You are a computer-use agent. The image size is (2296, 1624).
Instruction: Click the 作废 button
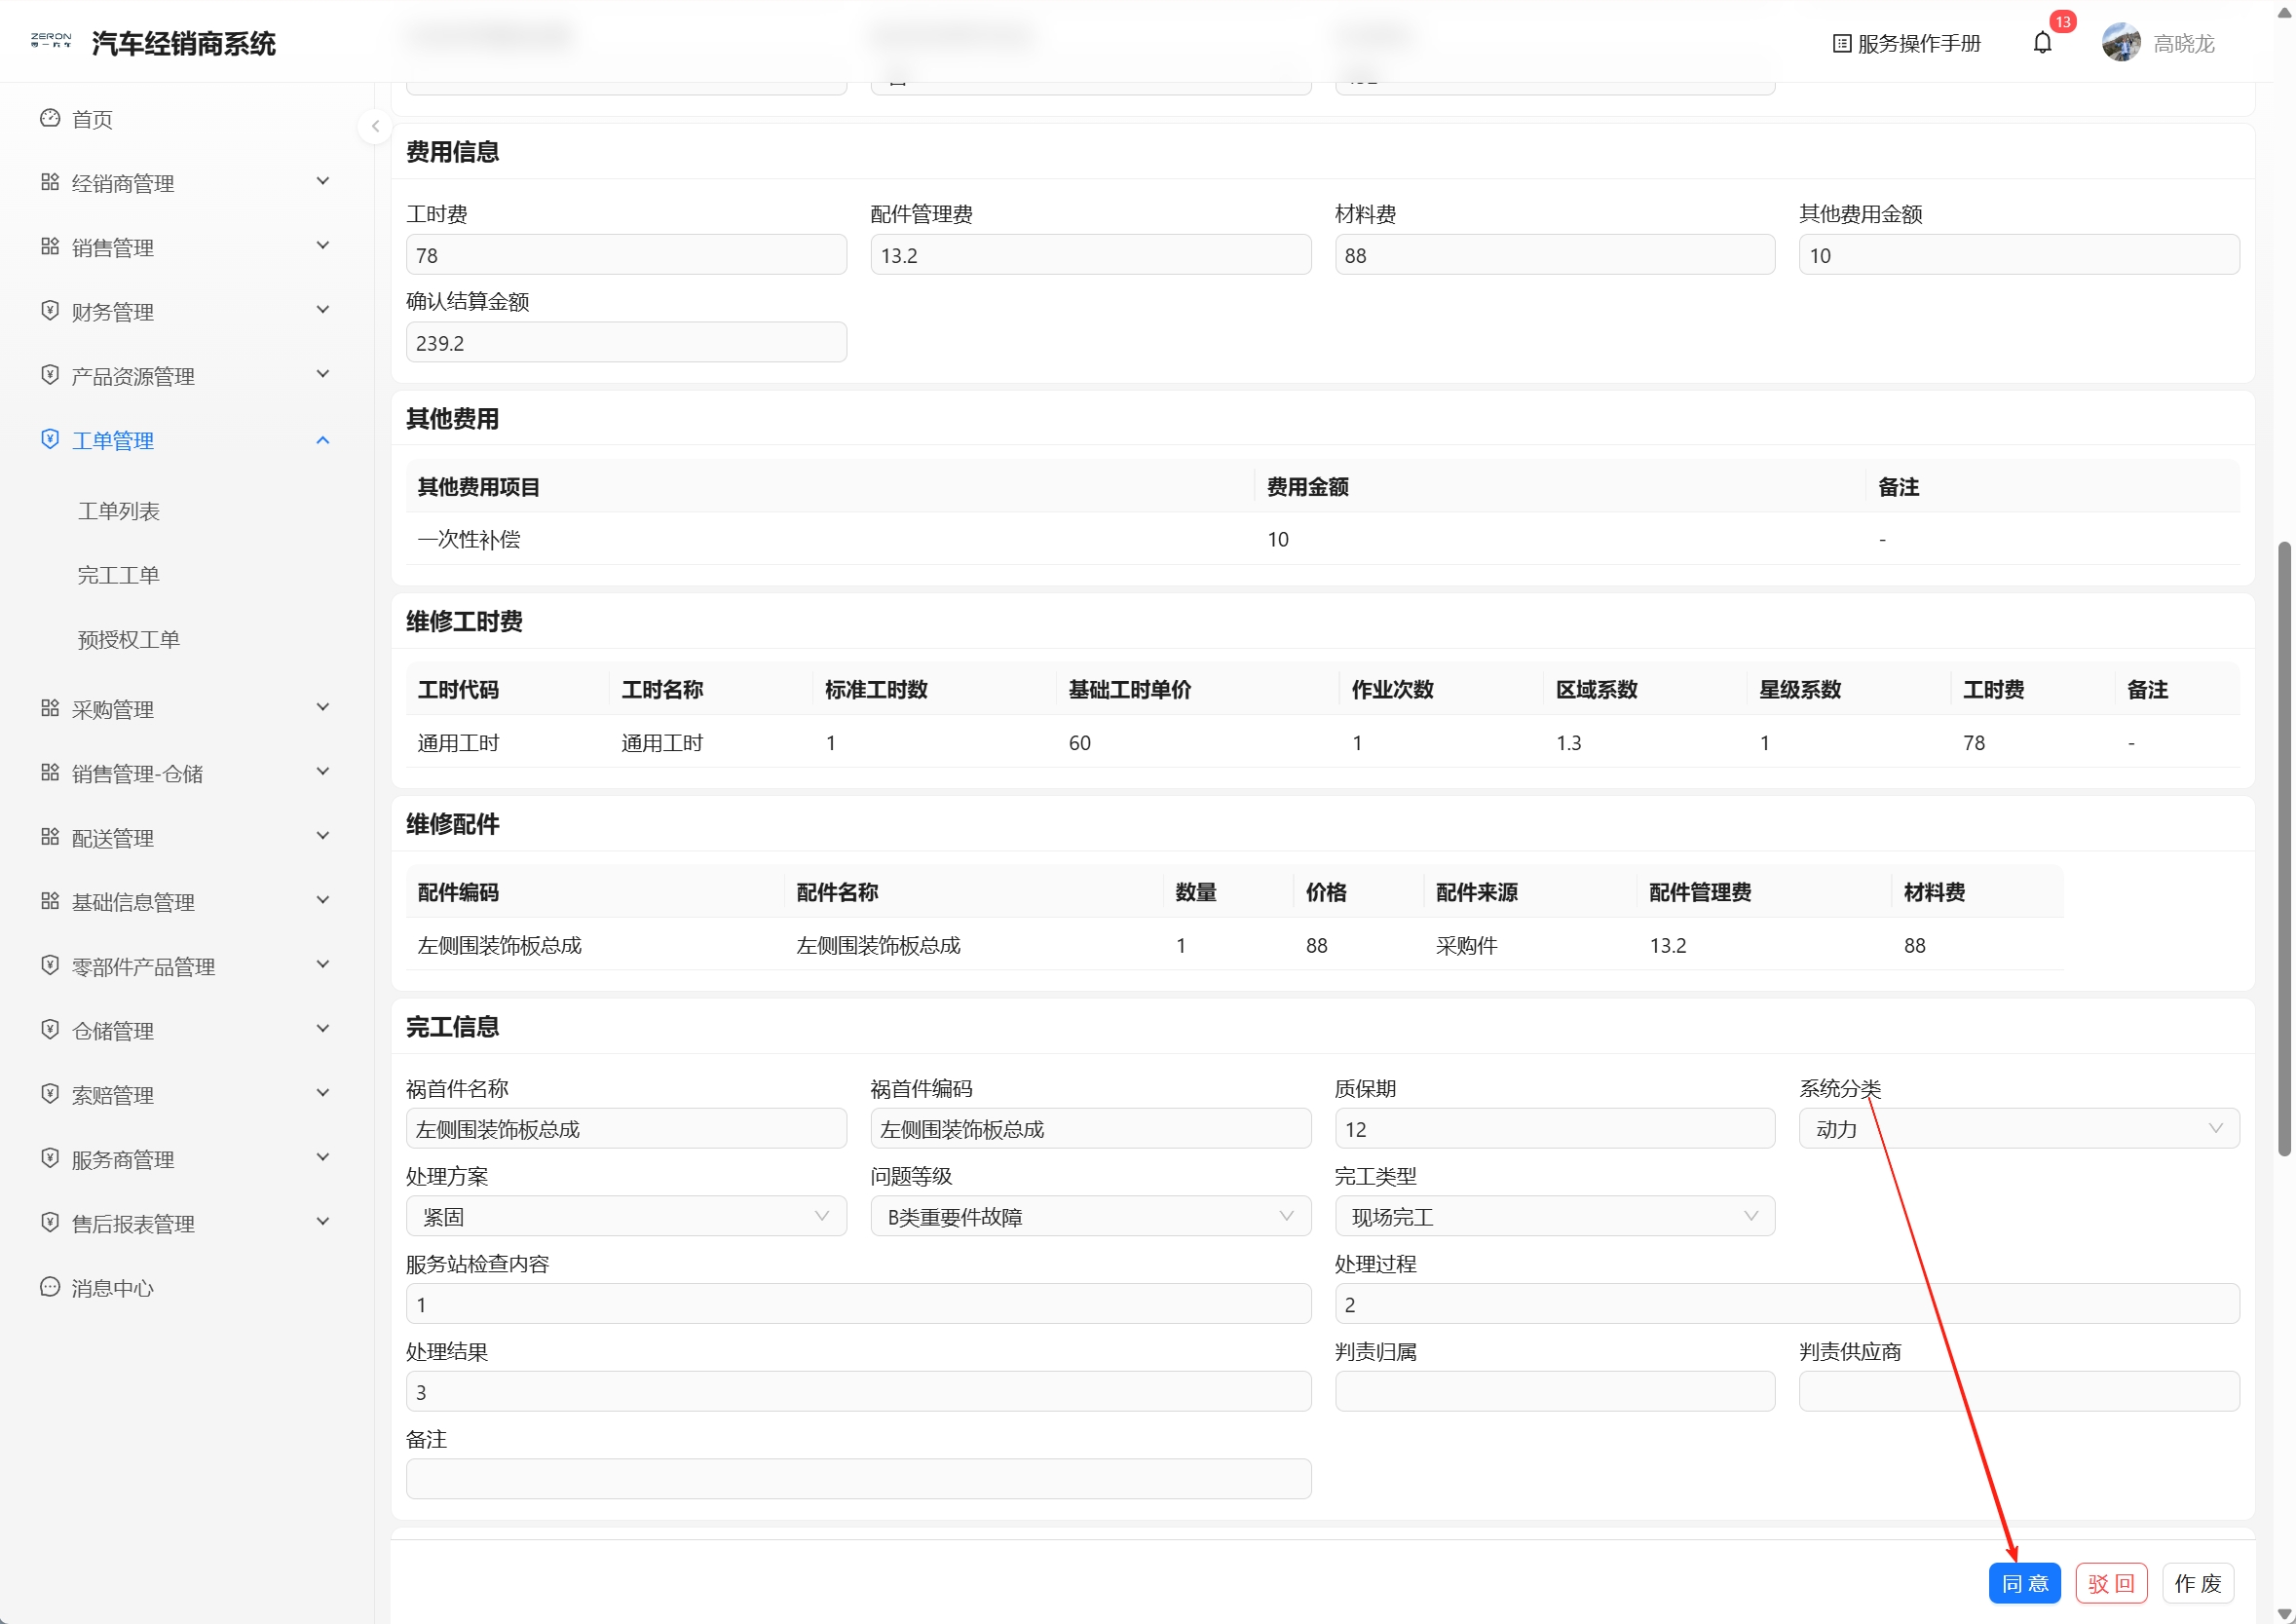click(2197, 1583)
